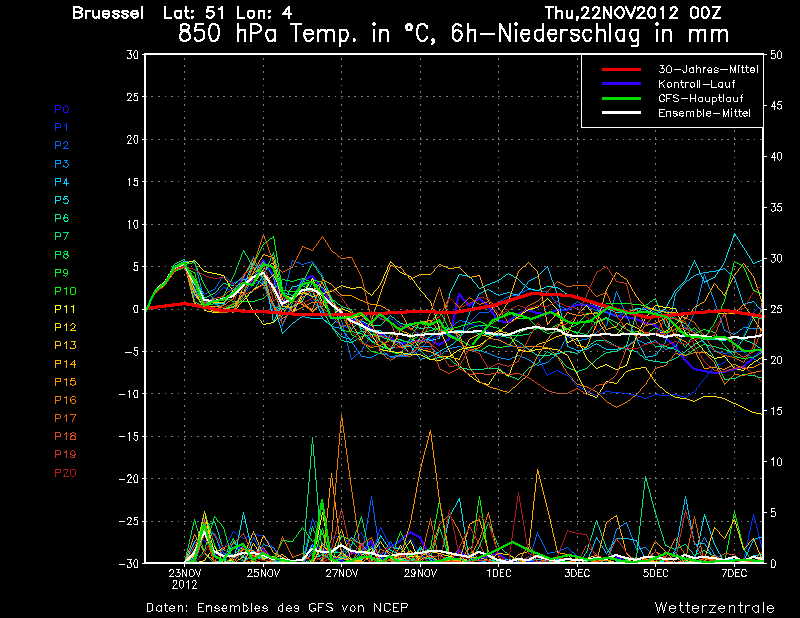
Task: Click the P20 ensemble member label
Action: point(64,473)
